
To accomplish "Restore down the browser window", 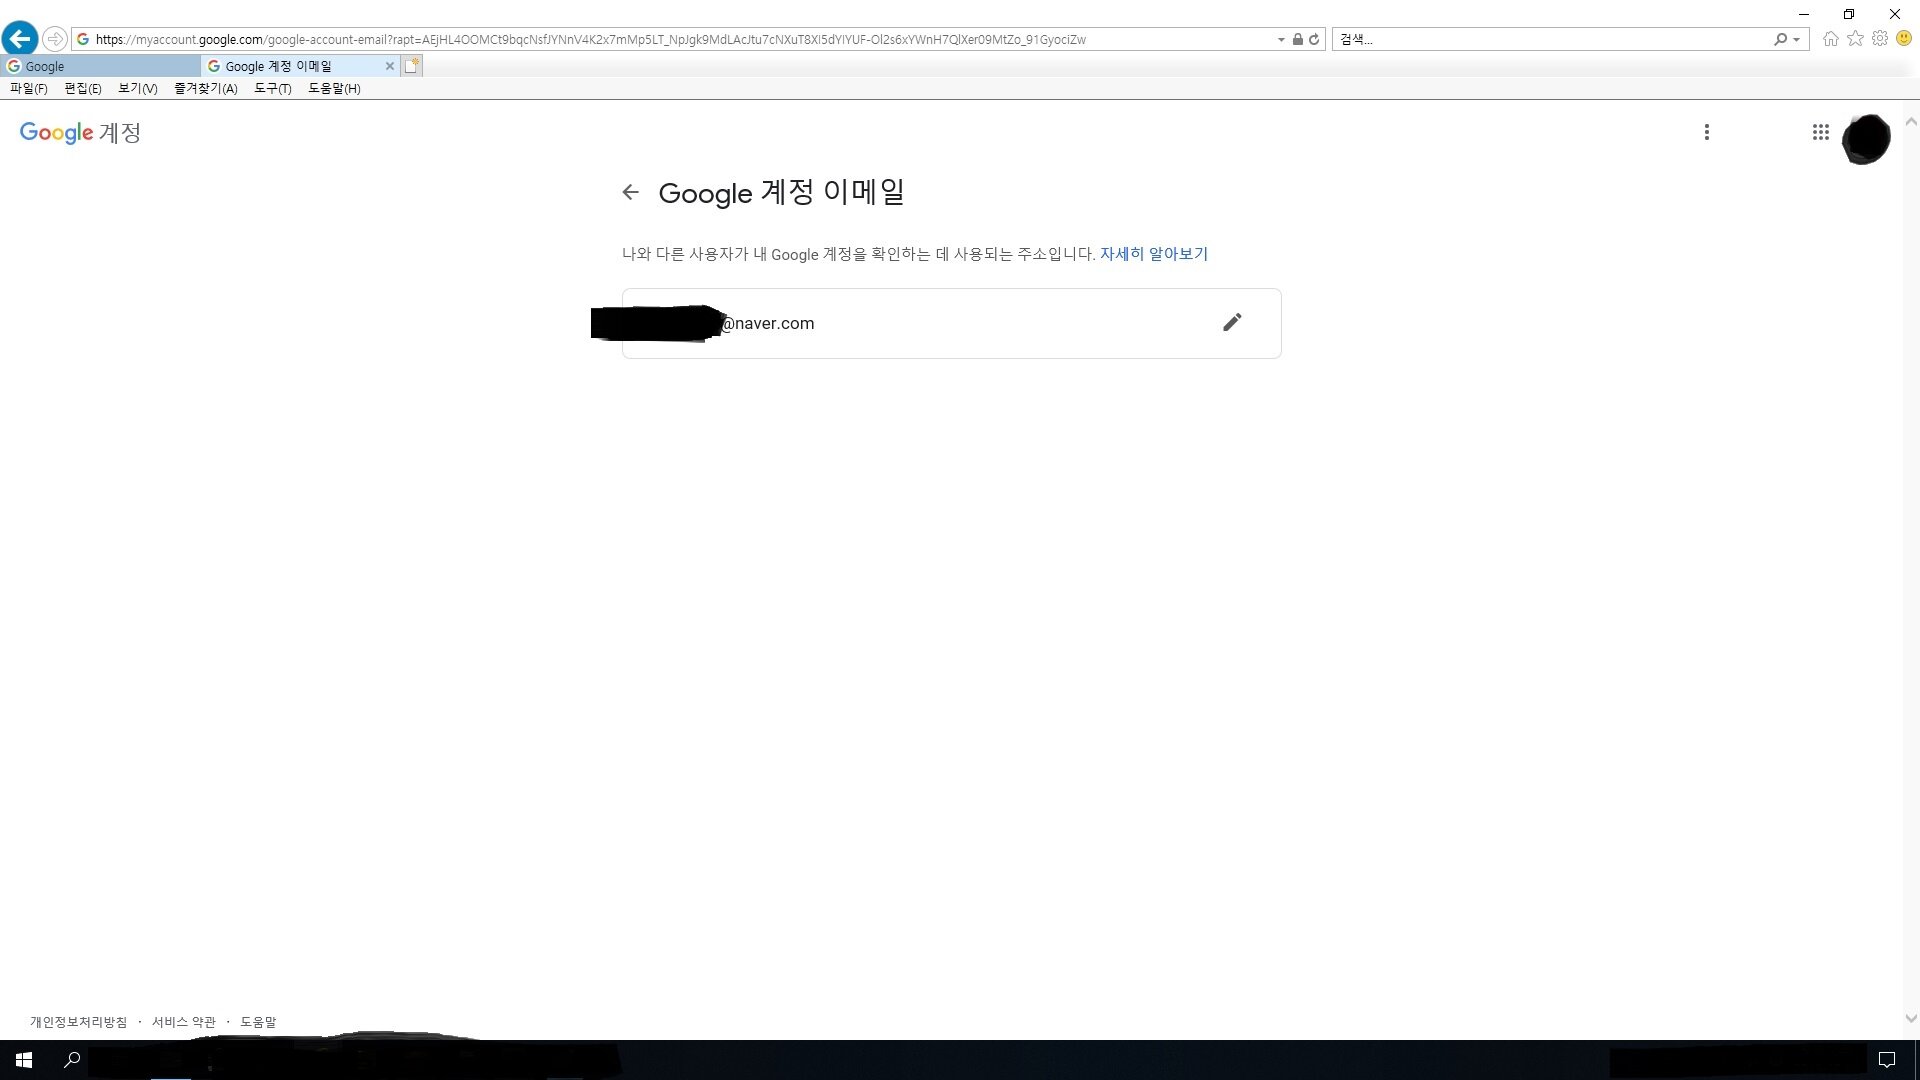I will coord(1849,14).
